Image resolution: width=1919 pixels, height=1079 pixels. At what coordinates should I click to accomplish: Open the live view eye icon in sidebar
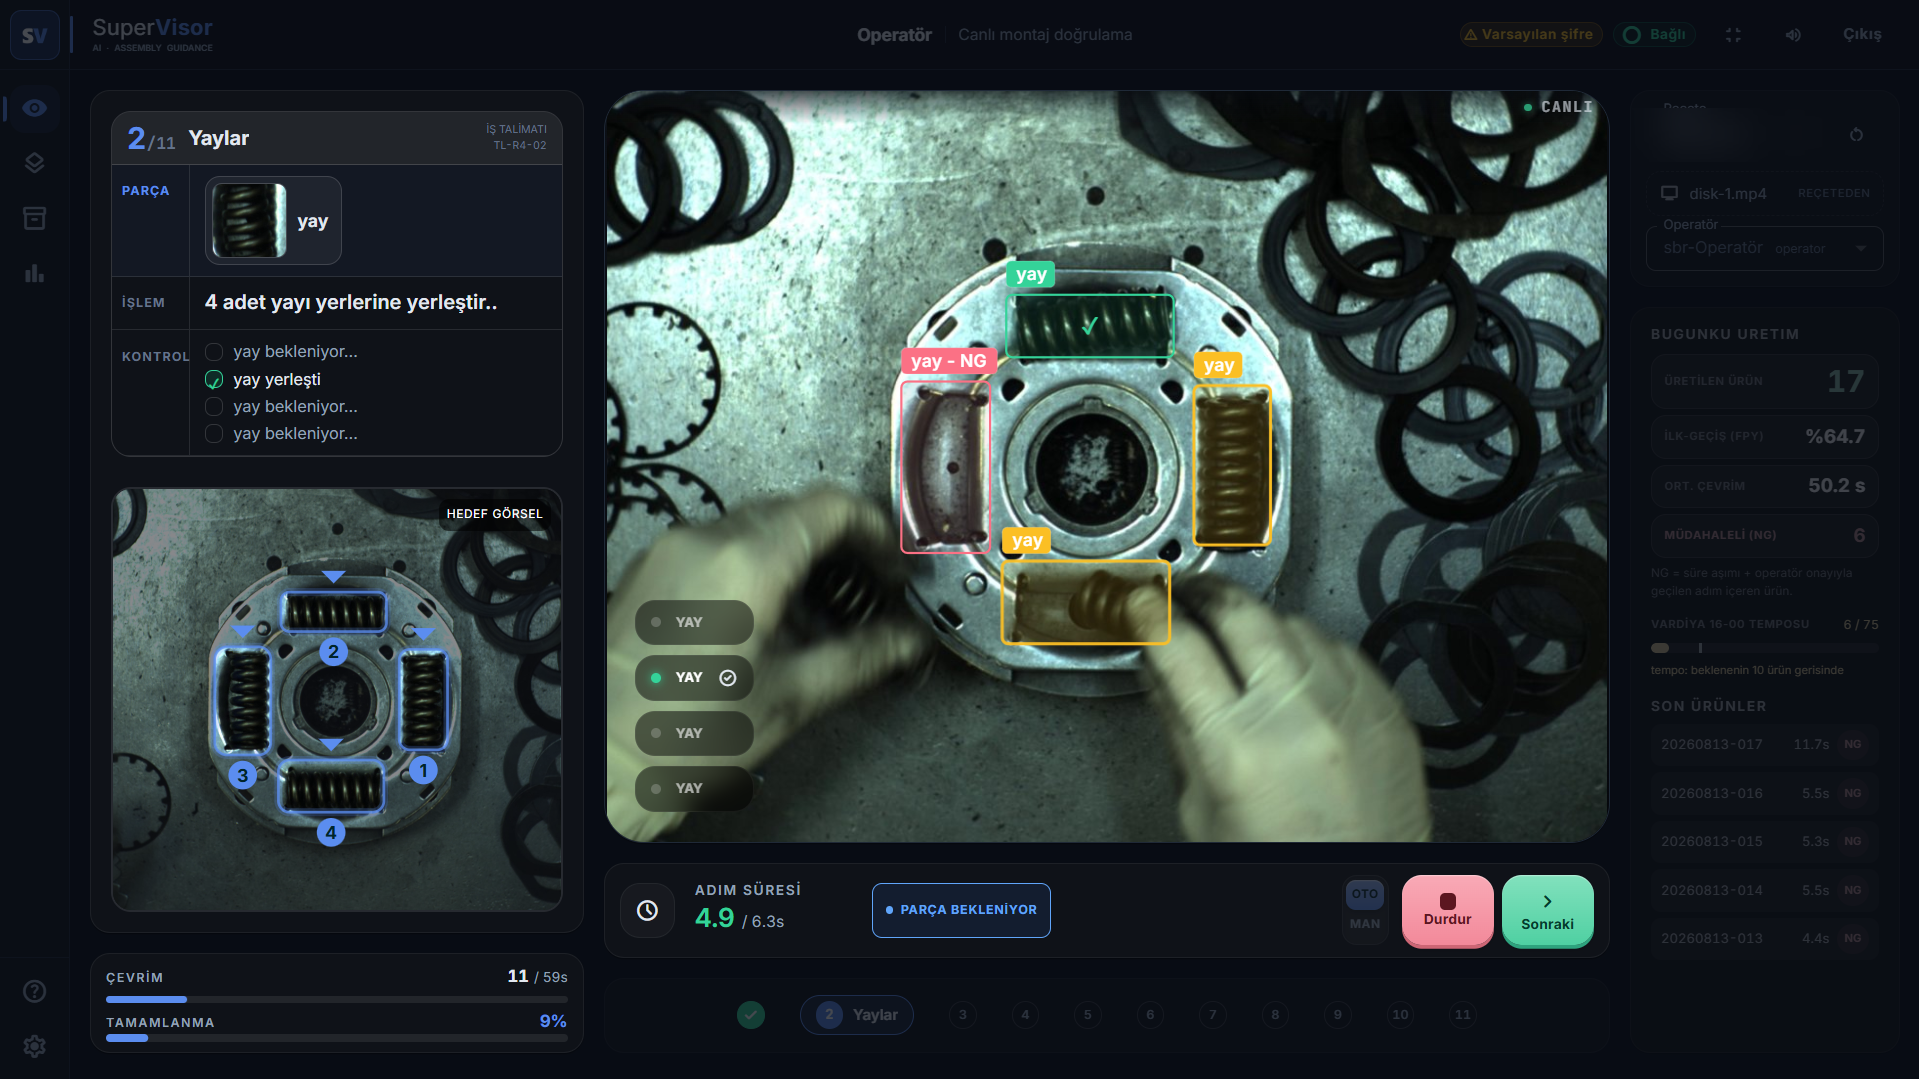pyautogui.click(x=34, y=108)
